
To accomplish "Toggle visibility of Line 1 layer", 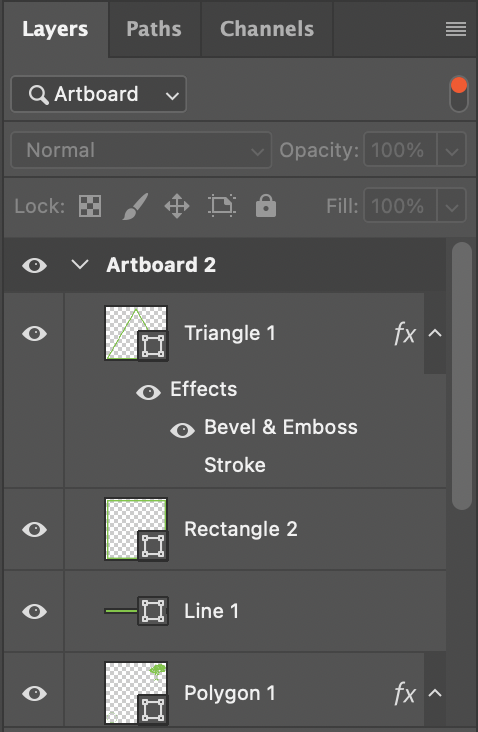I will pos(35,612).
